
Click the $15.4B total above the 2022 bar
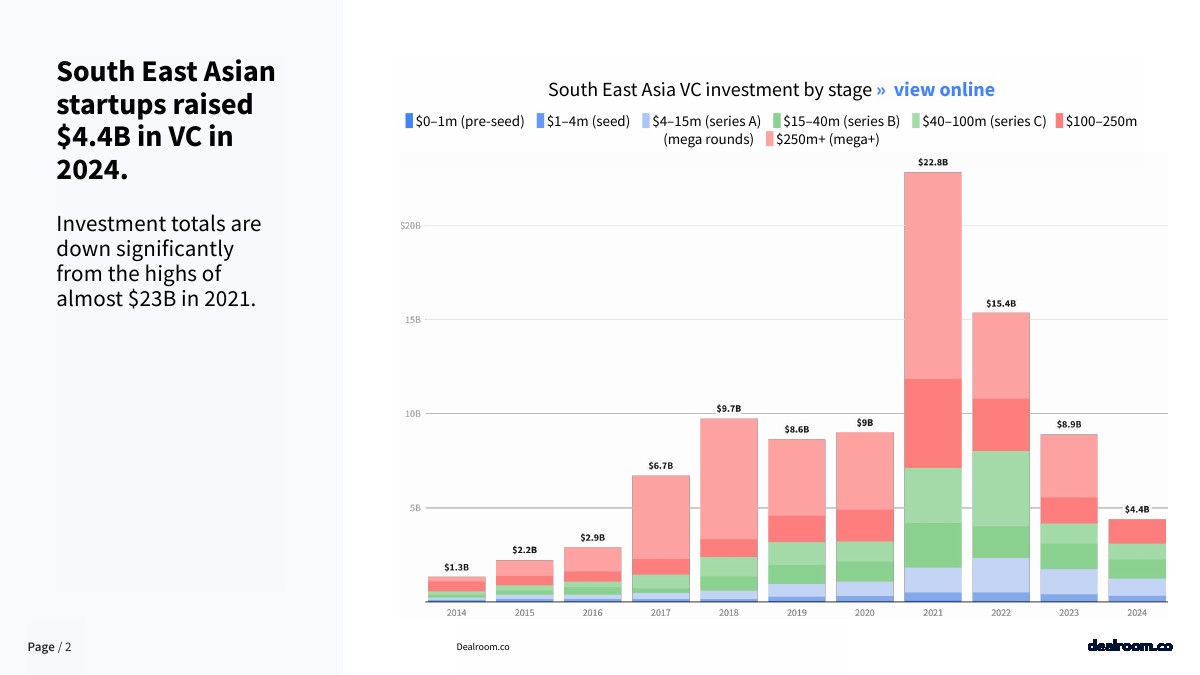point(1000,303)
